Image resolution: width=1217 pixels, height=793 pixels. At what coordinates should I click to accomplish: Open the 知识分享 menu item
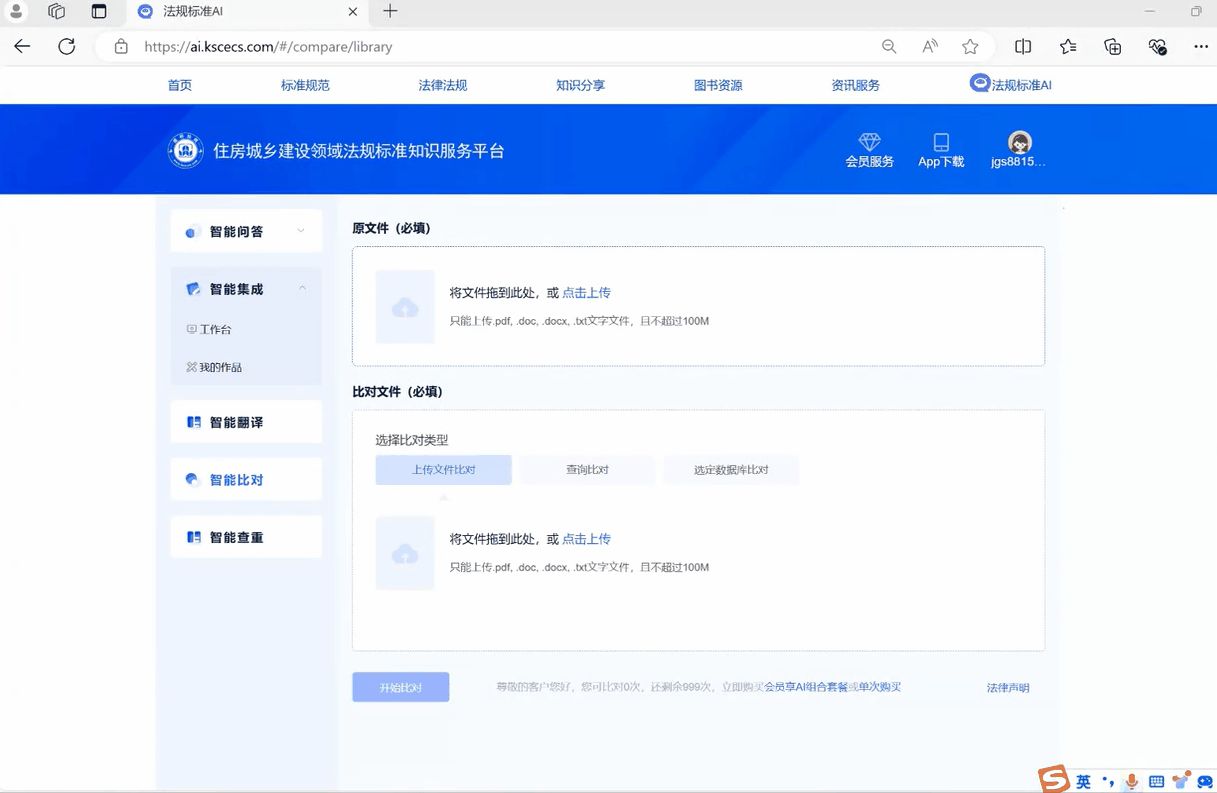click(581, 85)
